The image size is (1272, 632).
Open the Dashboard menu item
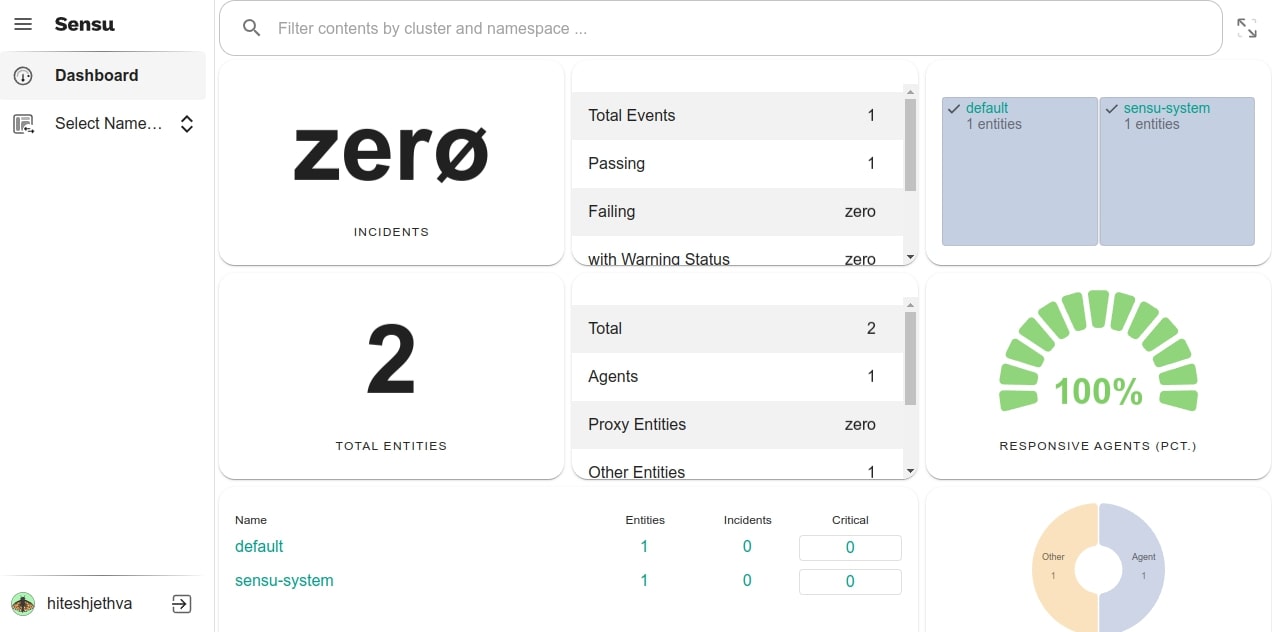pos(103,76)
